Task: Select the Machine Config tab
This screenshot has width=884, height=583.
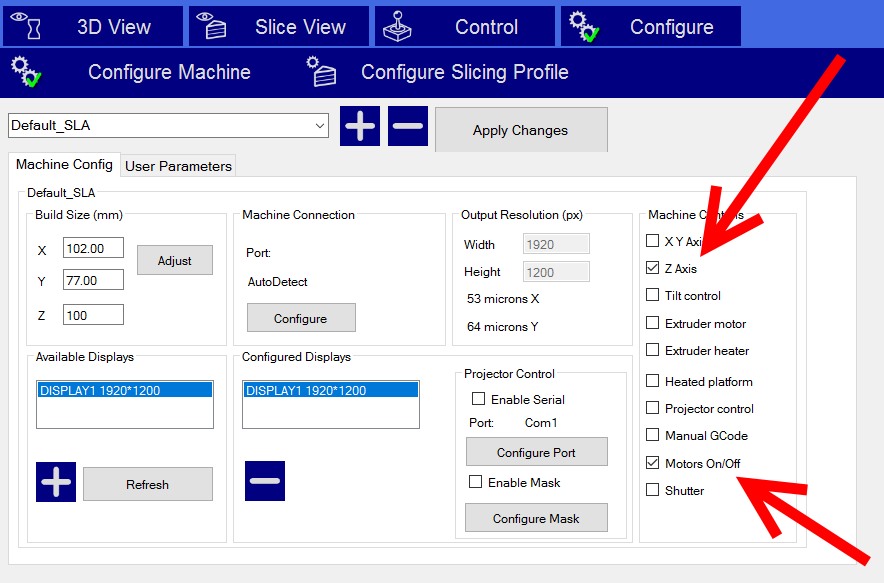Action: 64,164
